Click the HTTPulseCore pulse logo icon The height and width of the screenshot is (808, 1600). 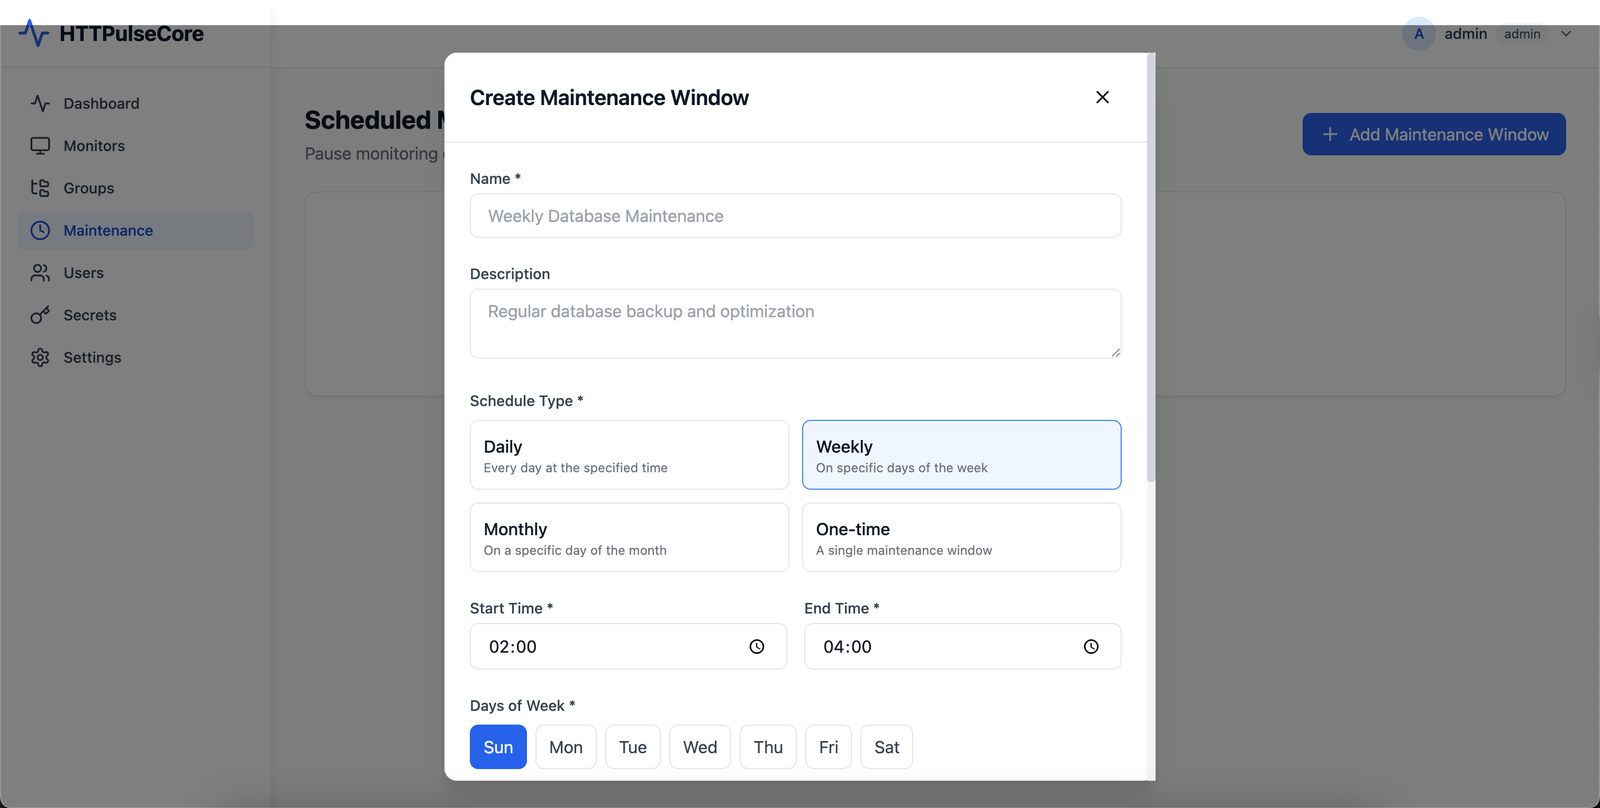tap(33, 34)
